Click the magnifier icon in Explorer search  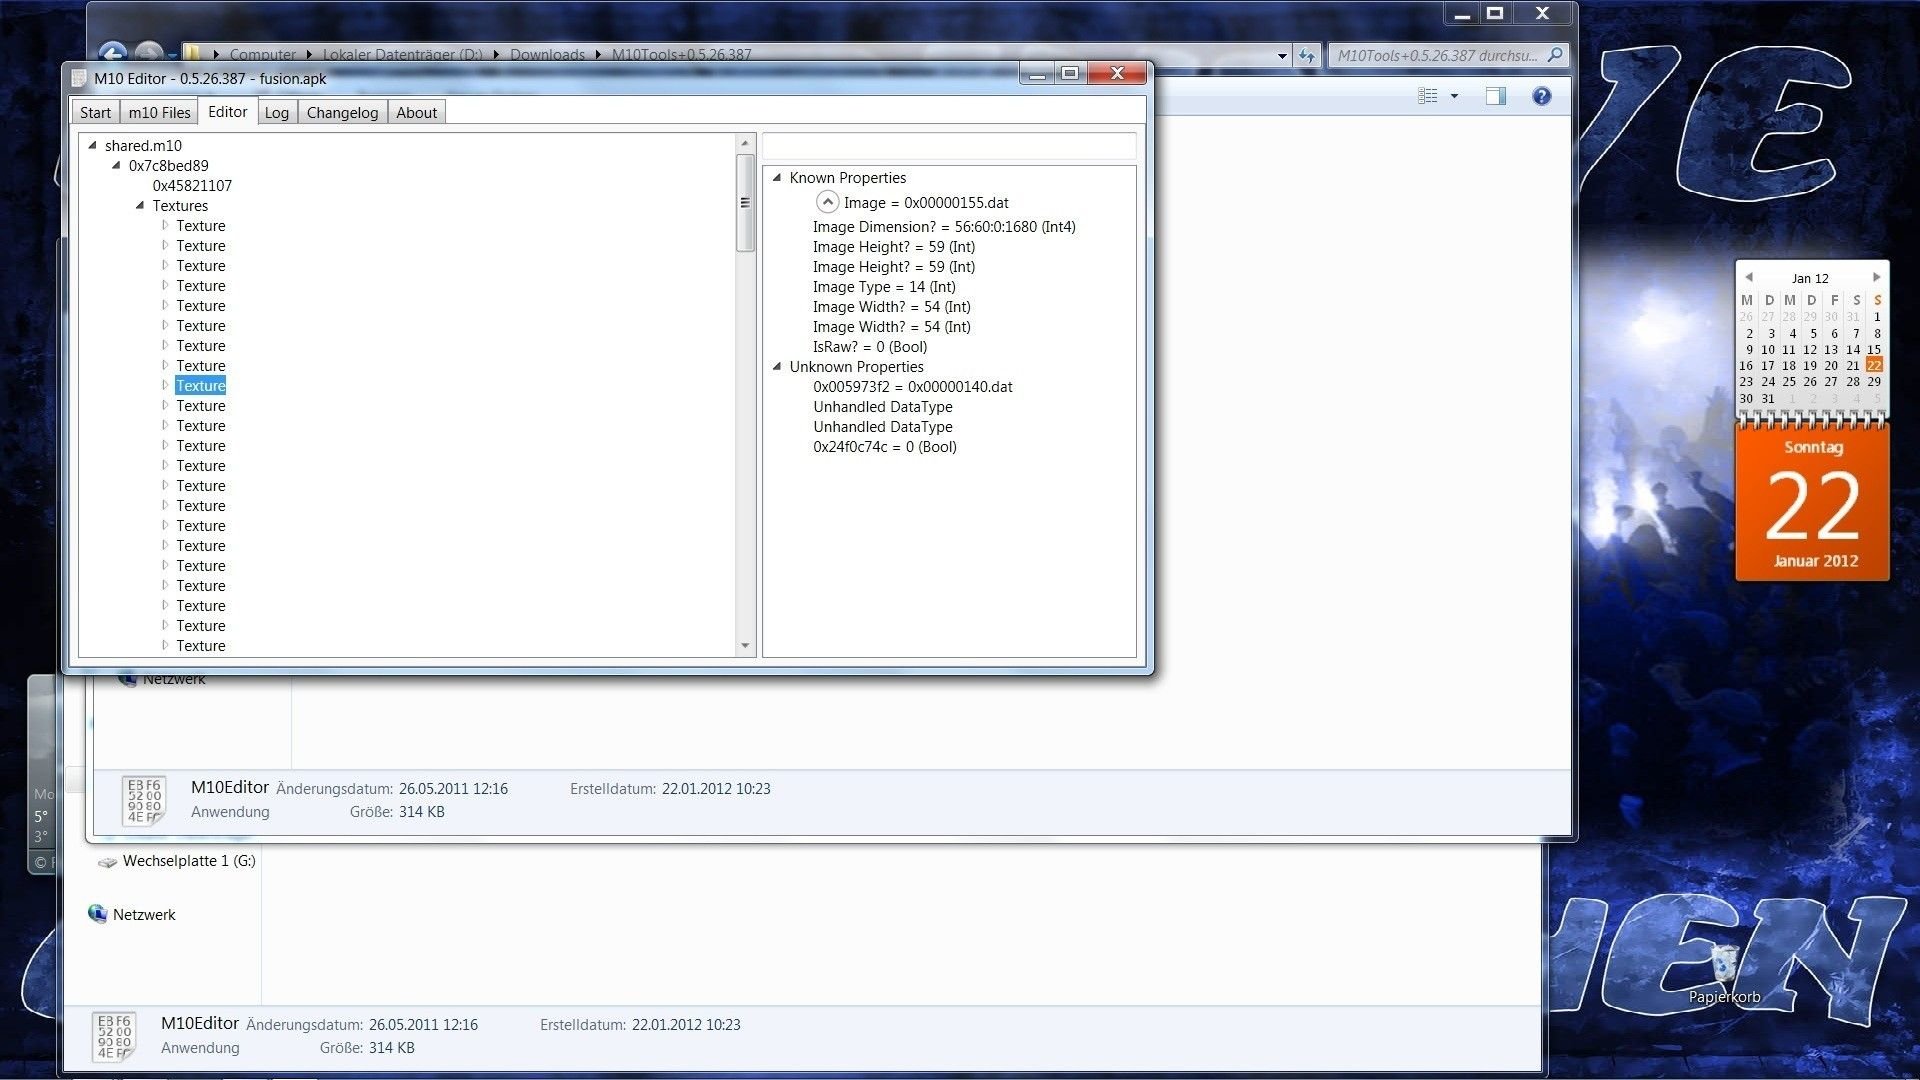point(1555,55)
